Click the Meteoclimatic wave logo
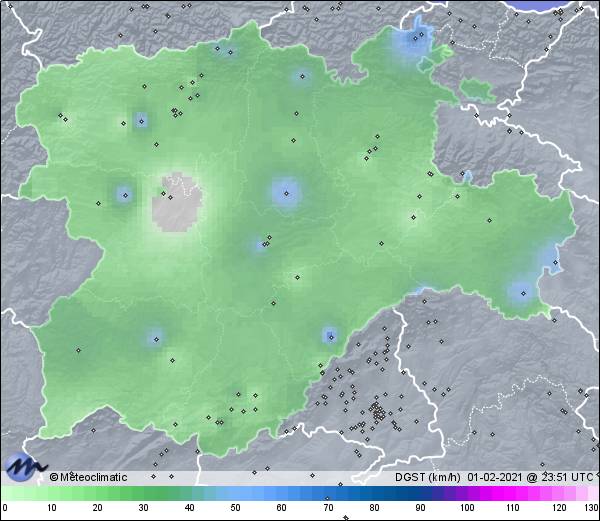Viewport: 600px width, 521px height. click(25, 467)
